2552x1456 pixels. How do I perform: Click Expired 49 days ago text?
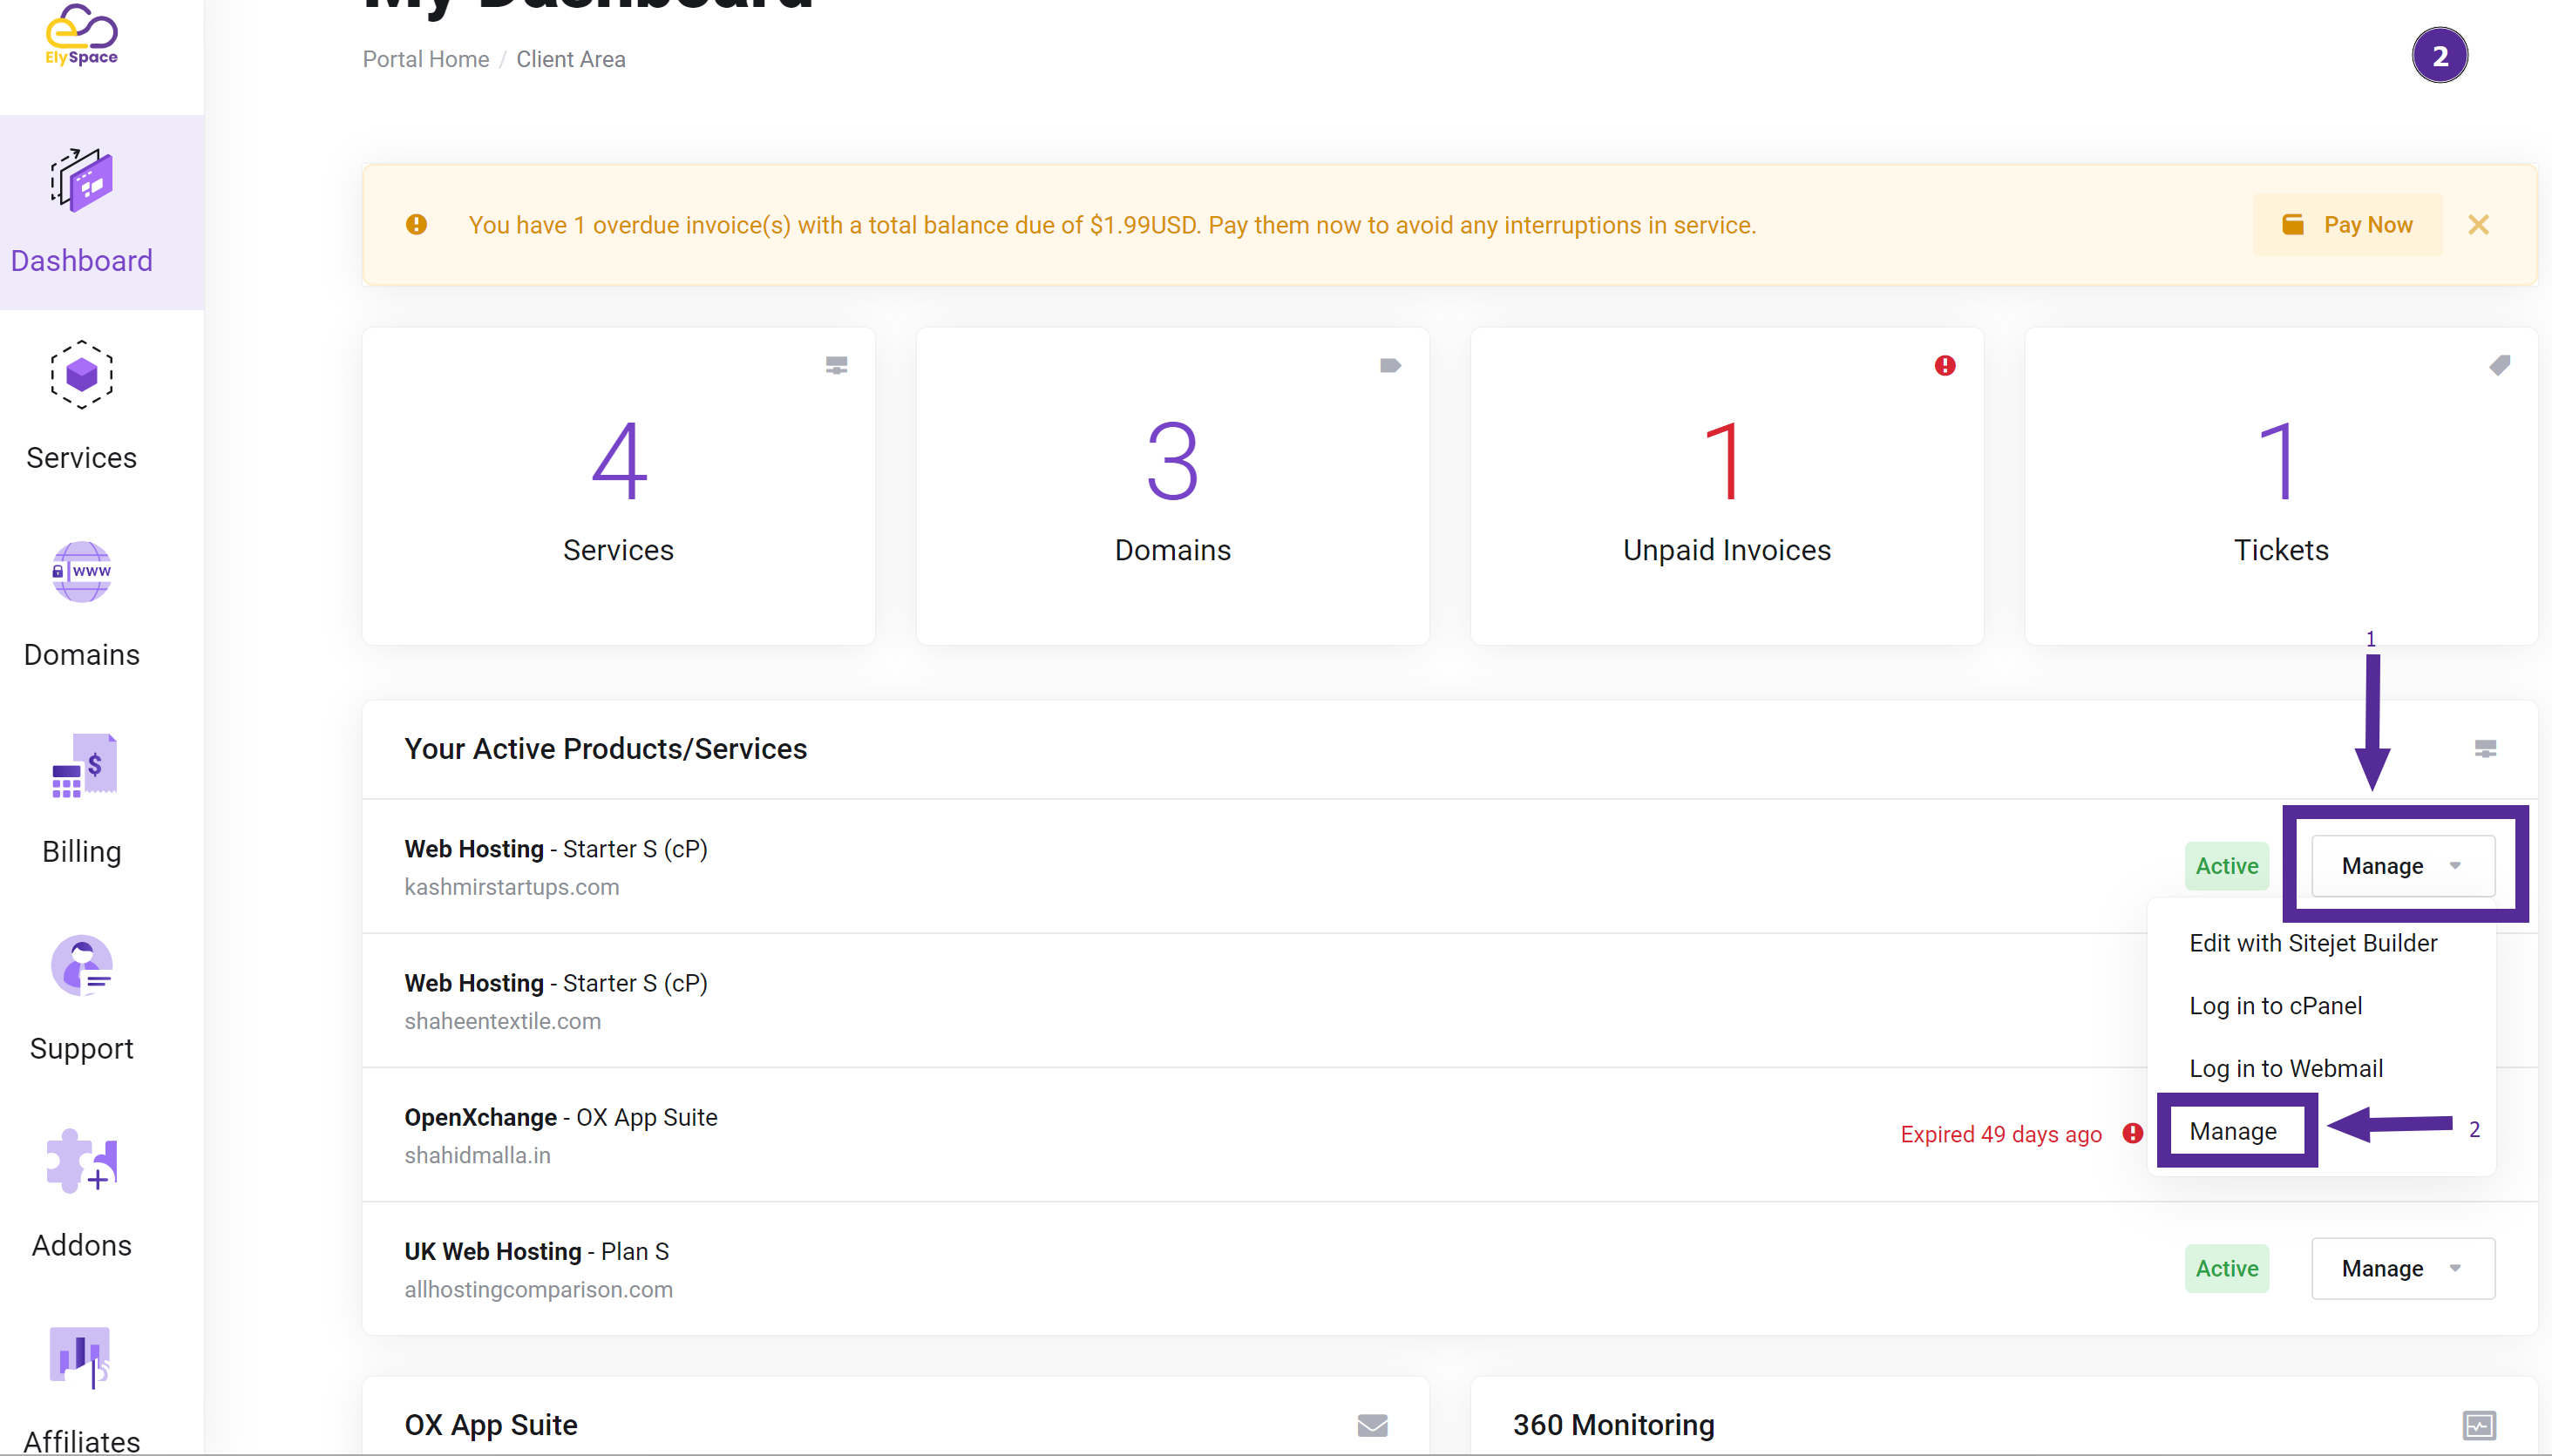(2001, 1134)
